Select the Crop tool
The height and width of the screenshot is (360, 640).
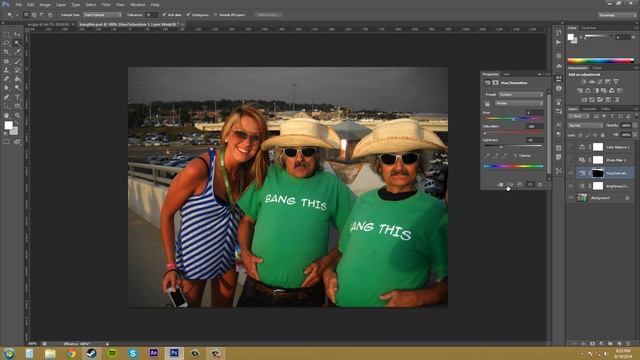click(x=6, y=52)
